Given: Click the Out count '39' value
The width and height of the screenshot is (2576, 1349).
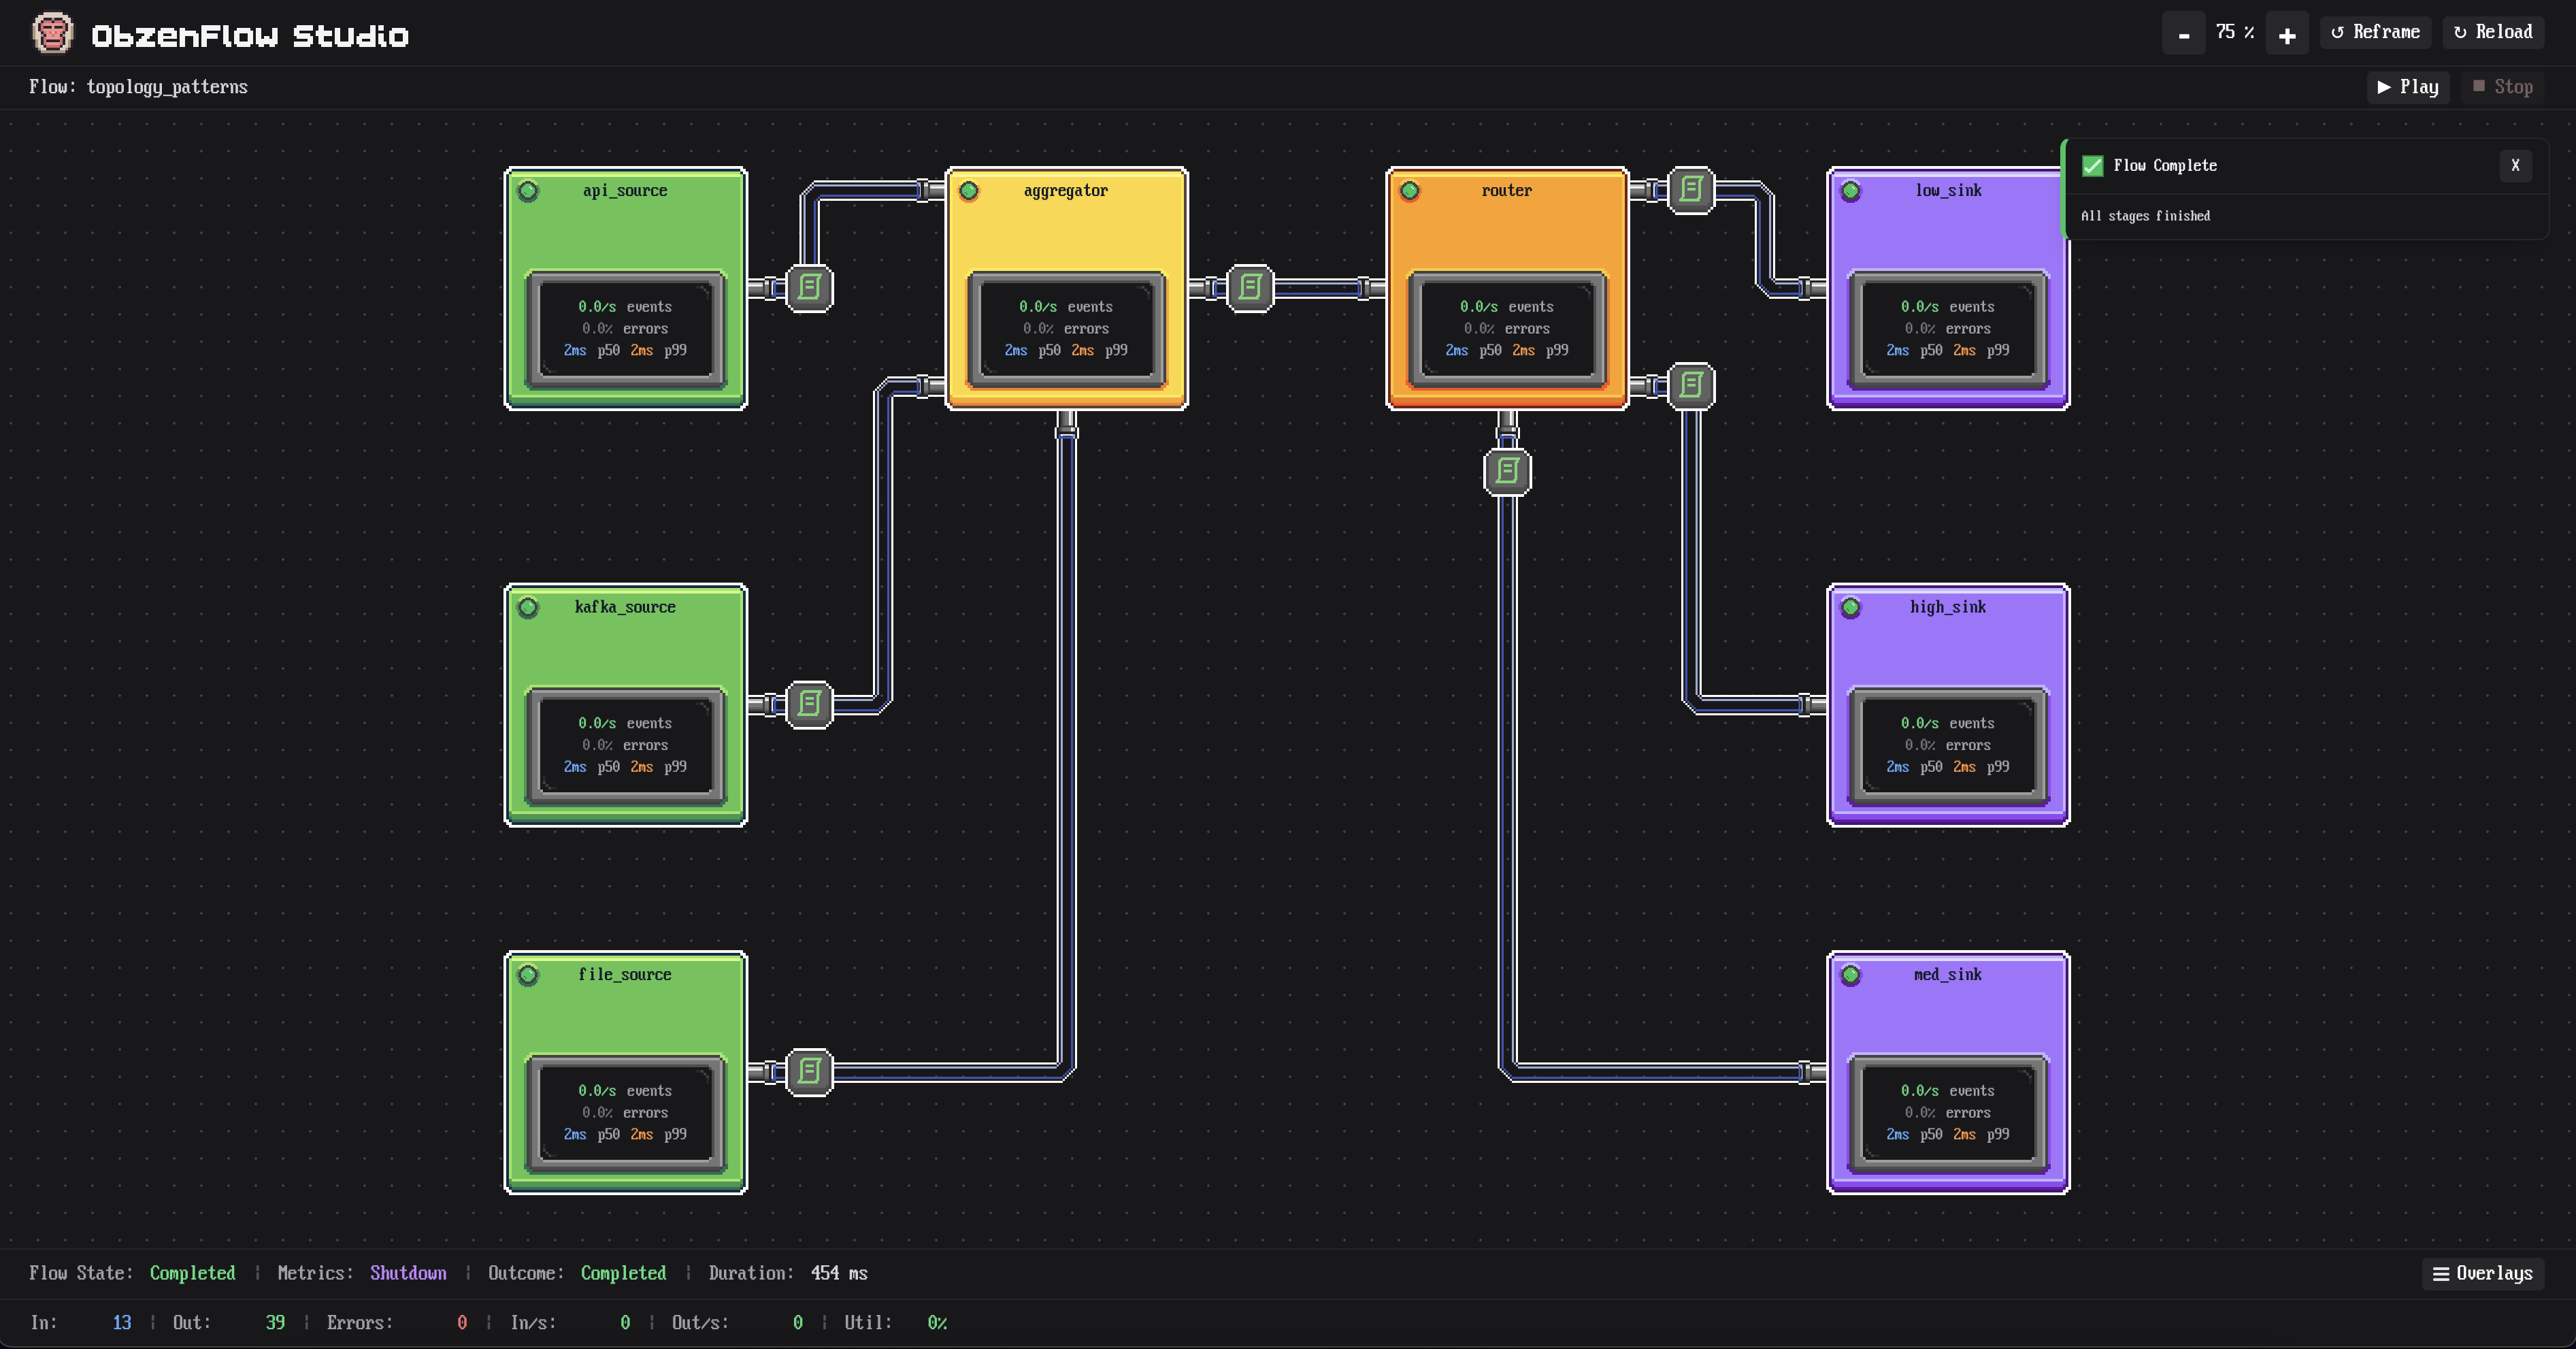Looking at the screenshot, I should pyautogui.click(x=275, y=1323).
